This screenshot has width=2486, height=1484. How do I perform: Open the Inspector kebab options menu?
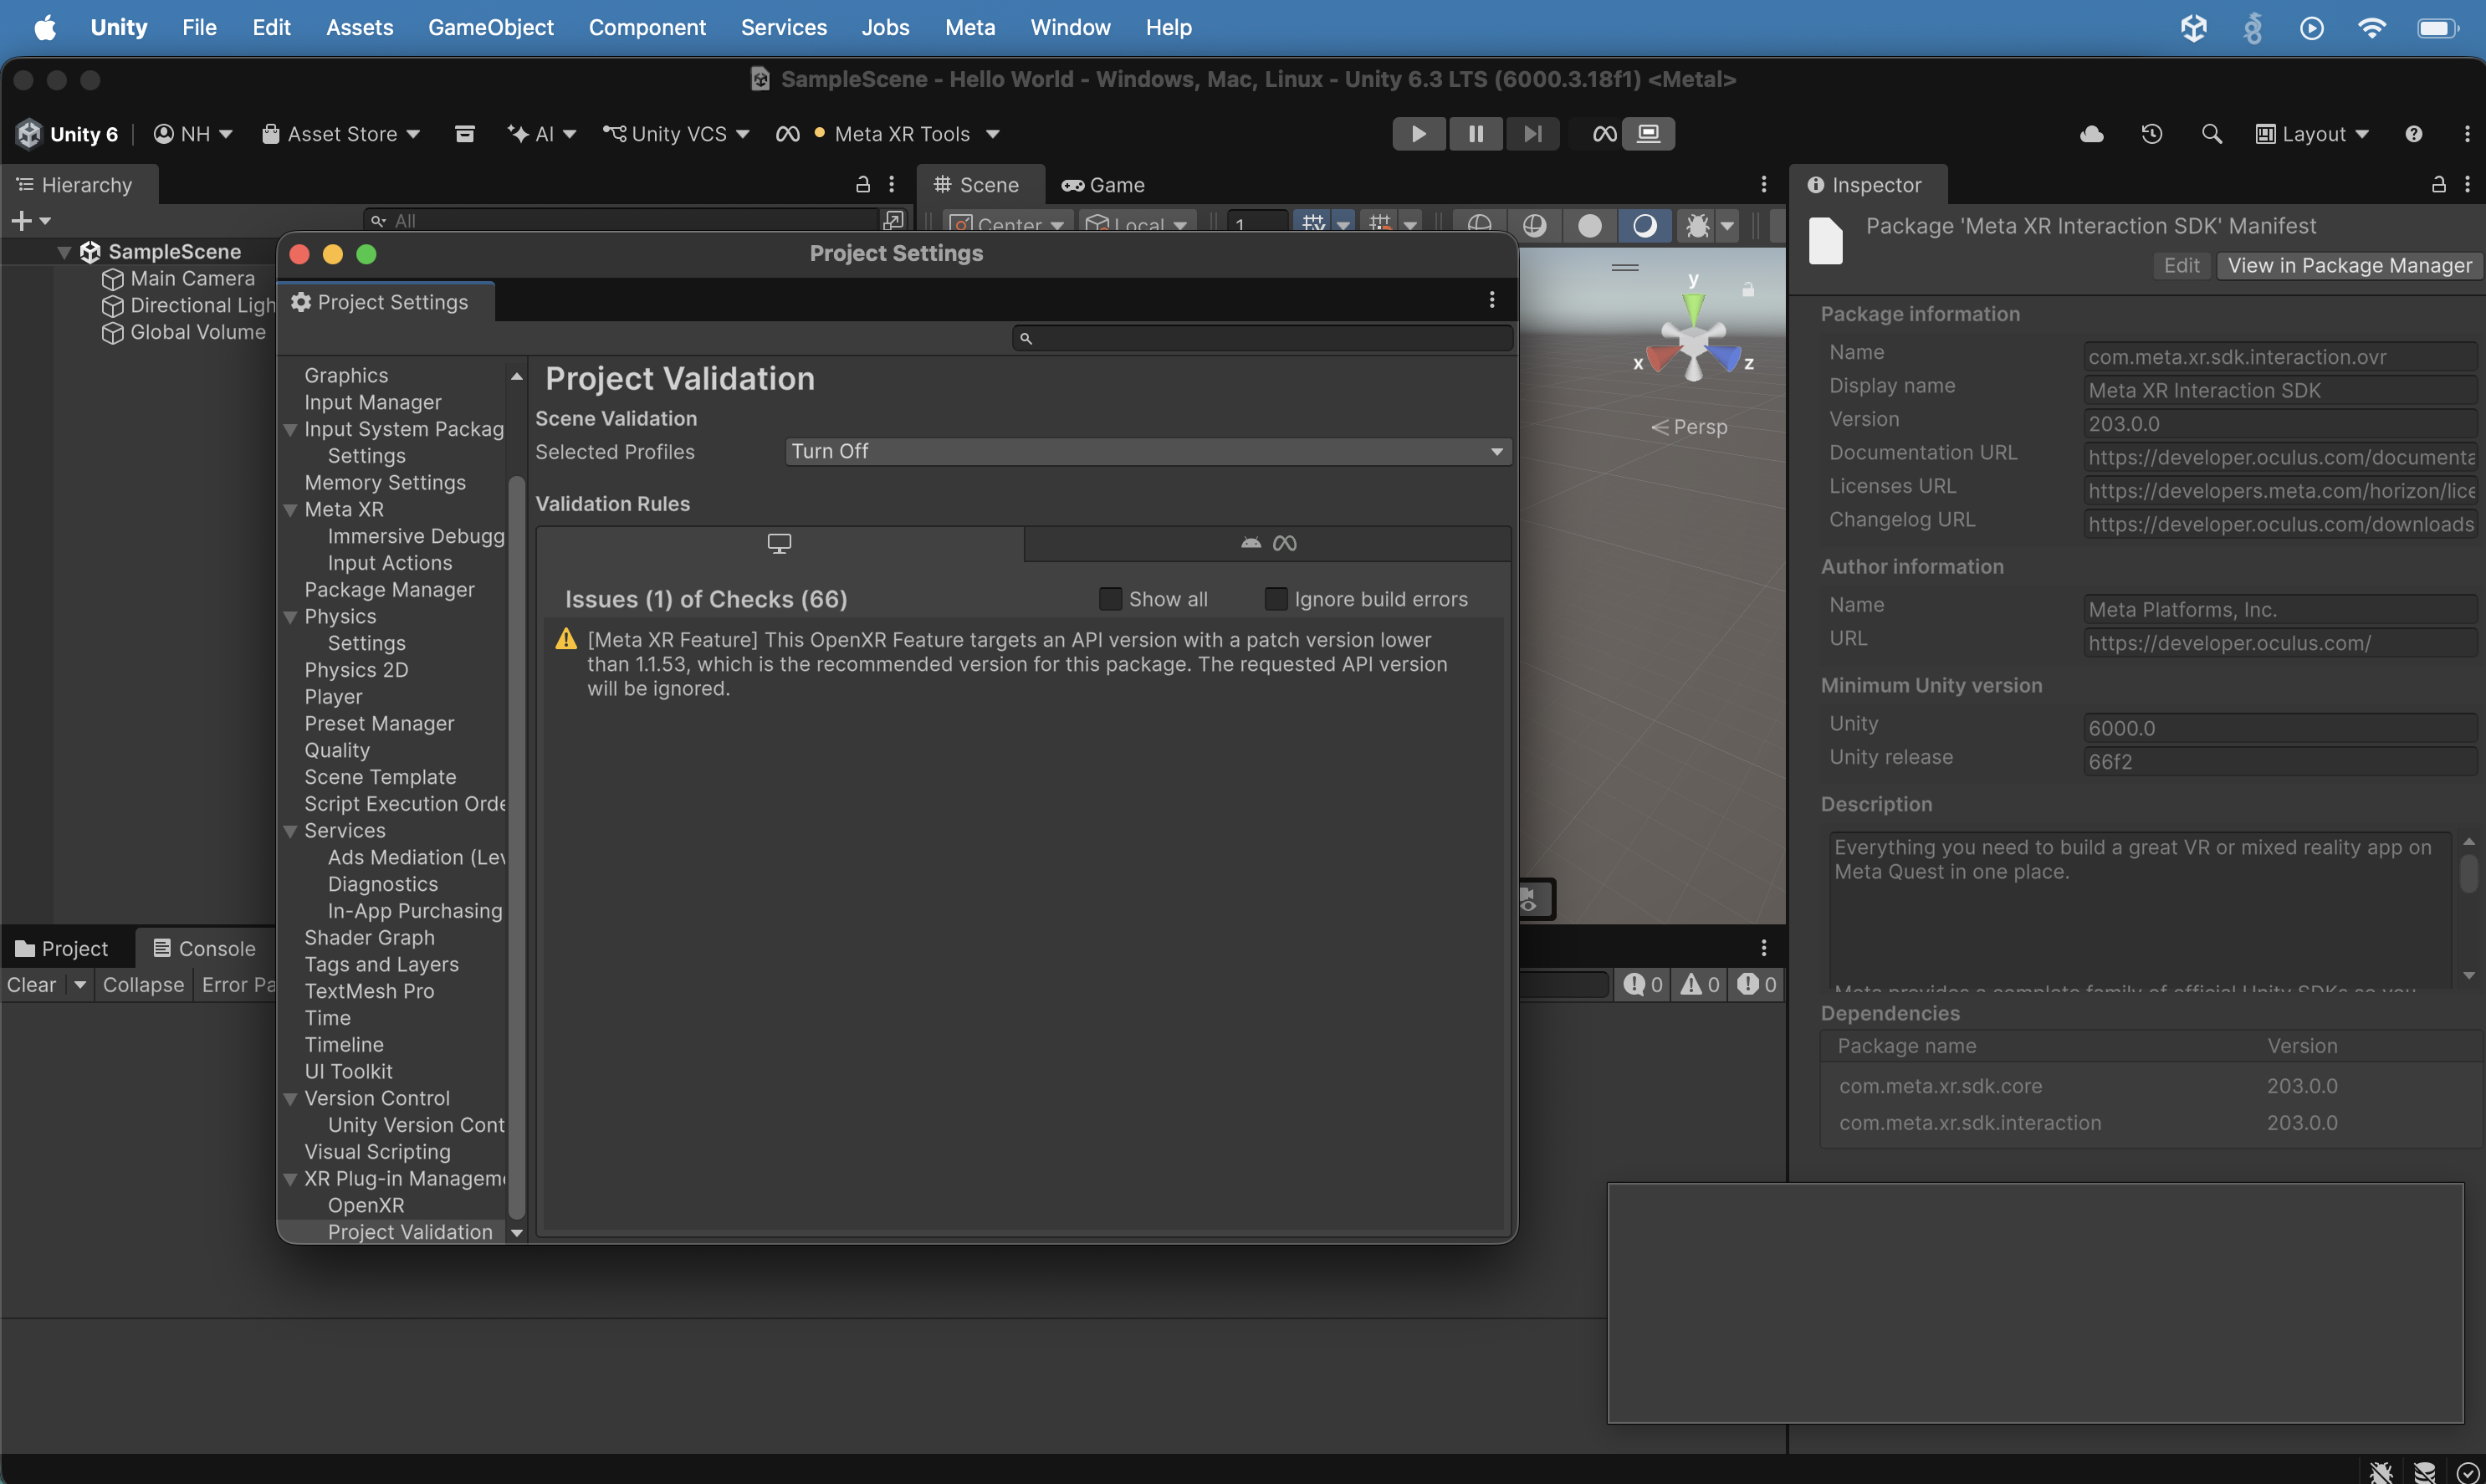tap(2467, 185)
